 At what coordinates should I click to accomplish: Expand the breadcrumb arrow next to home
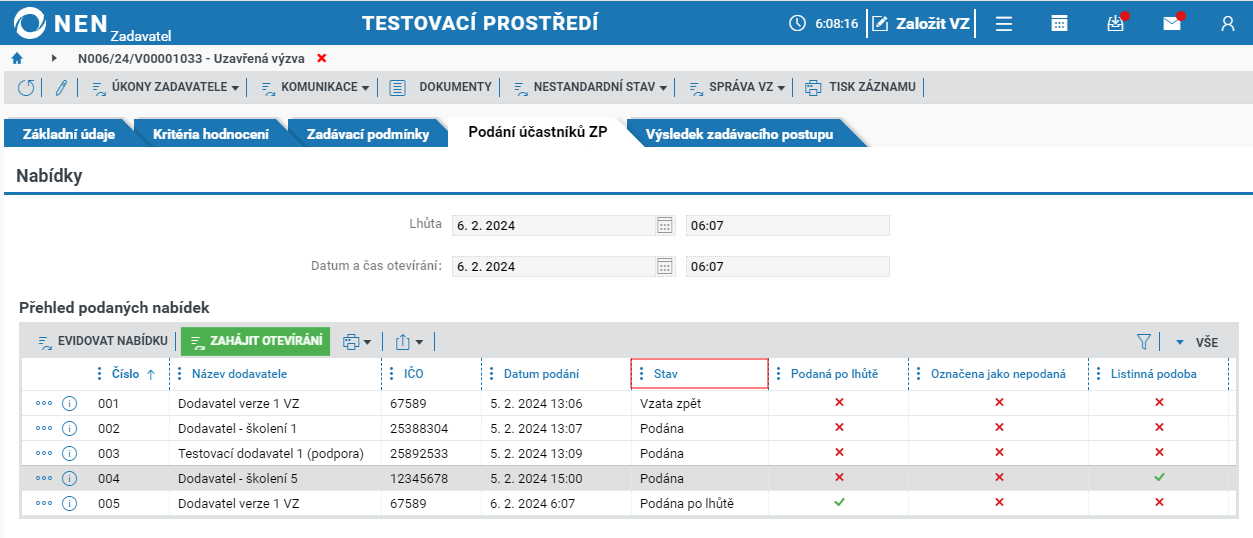tap(54, 59)
